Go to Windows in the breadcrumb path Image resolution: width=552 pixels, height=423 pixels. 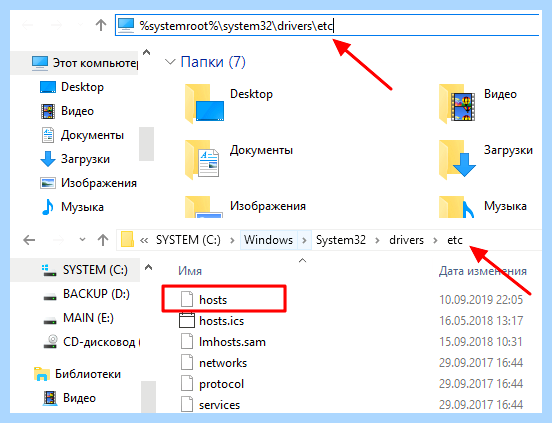tap(268, 240)
